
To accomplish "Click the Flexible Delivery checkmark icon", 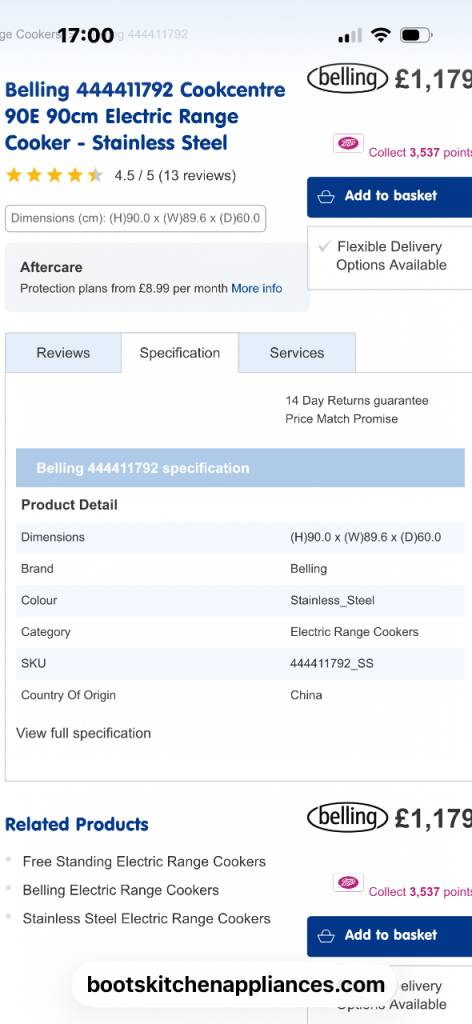I will pos(324,246).
